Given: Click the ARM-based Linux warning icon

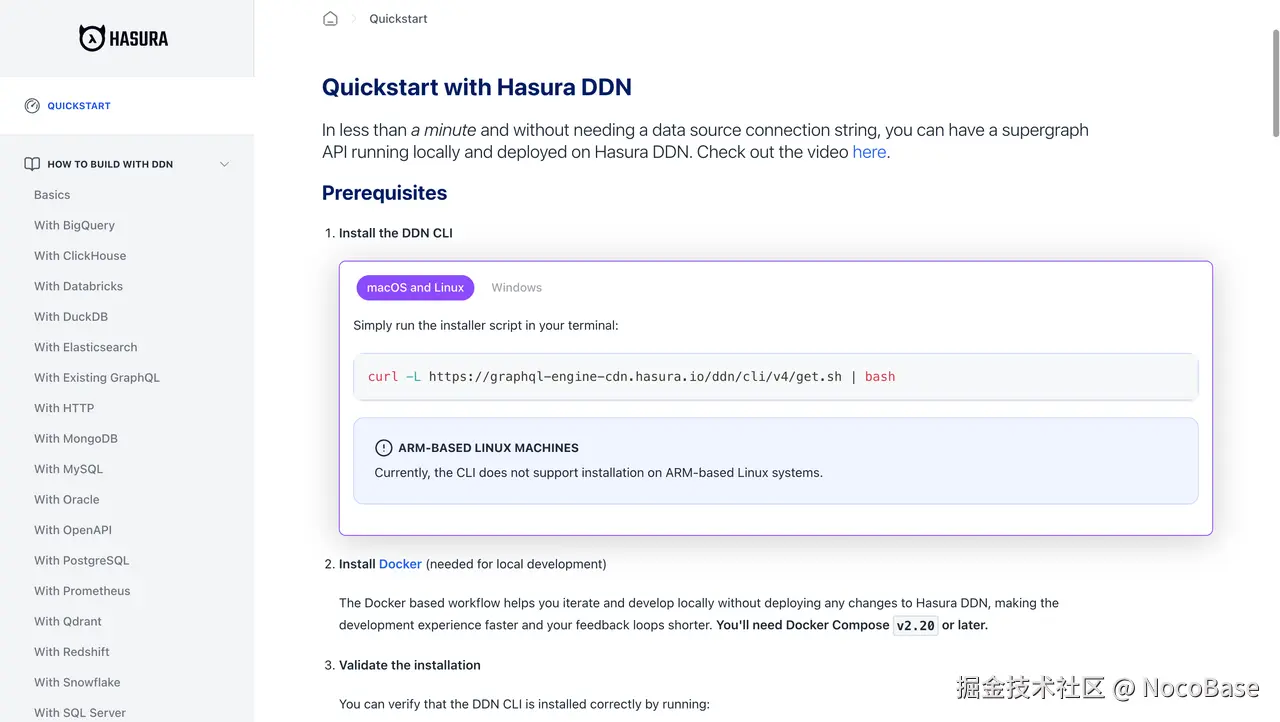Looking at the screenshot, I should 383,448.
